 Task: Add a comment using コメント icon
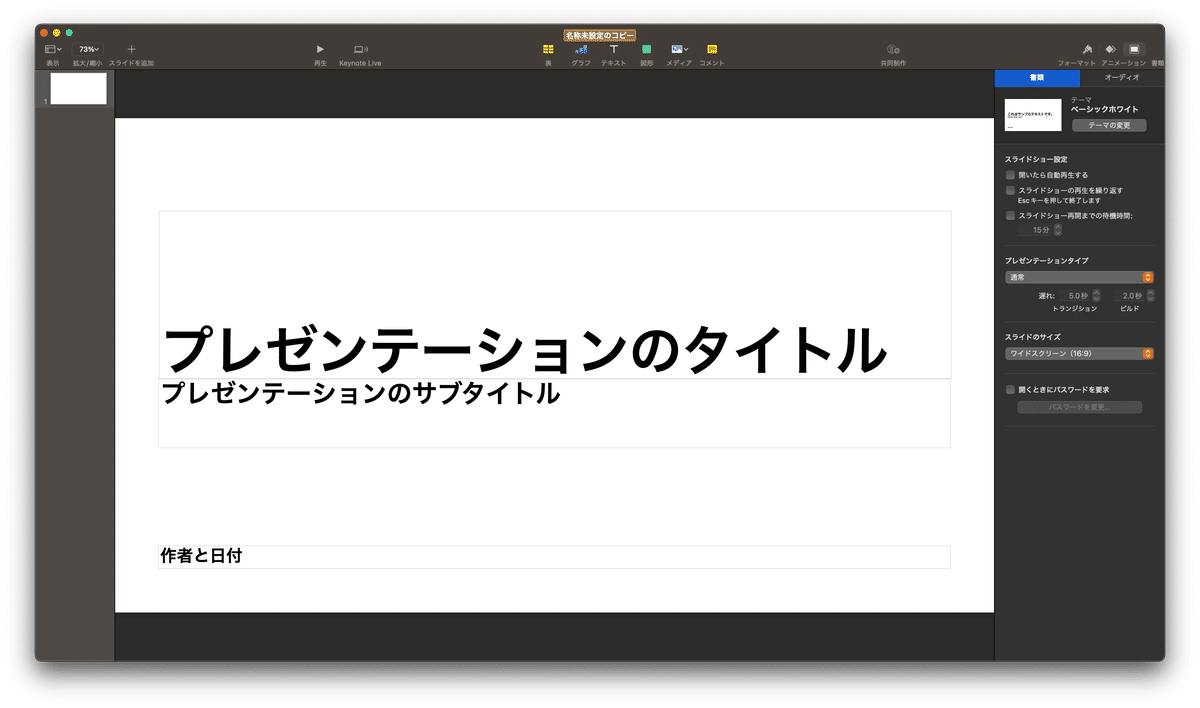tap(712, 49)
